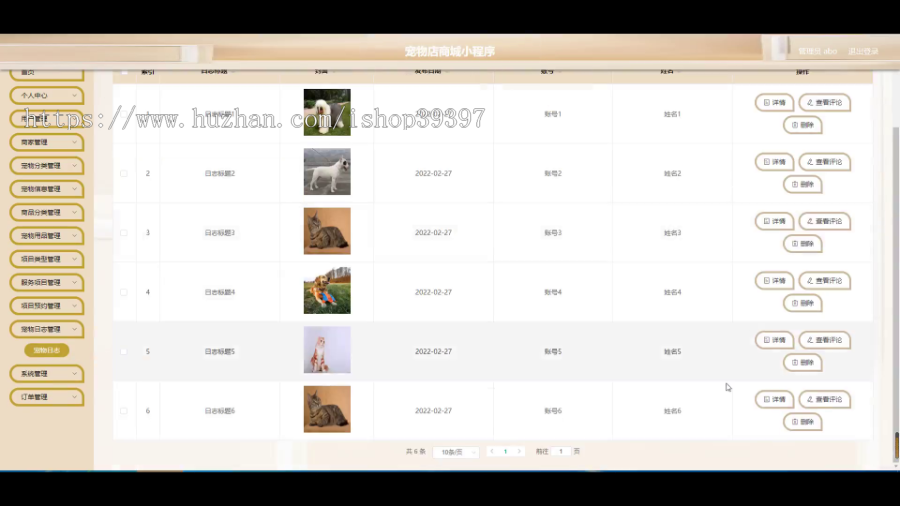The width and height of the screenshot is (900, 506).
Task: Tick the checkbox for row 4
Action: click(124, 292)
